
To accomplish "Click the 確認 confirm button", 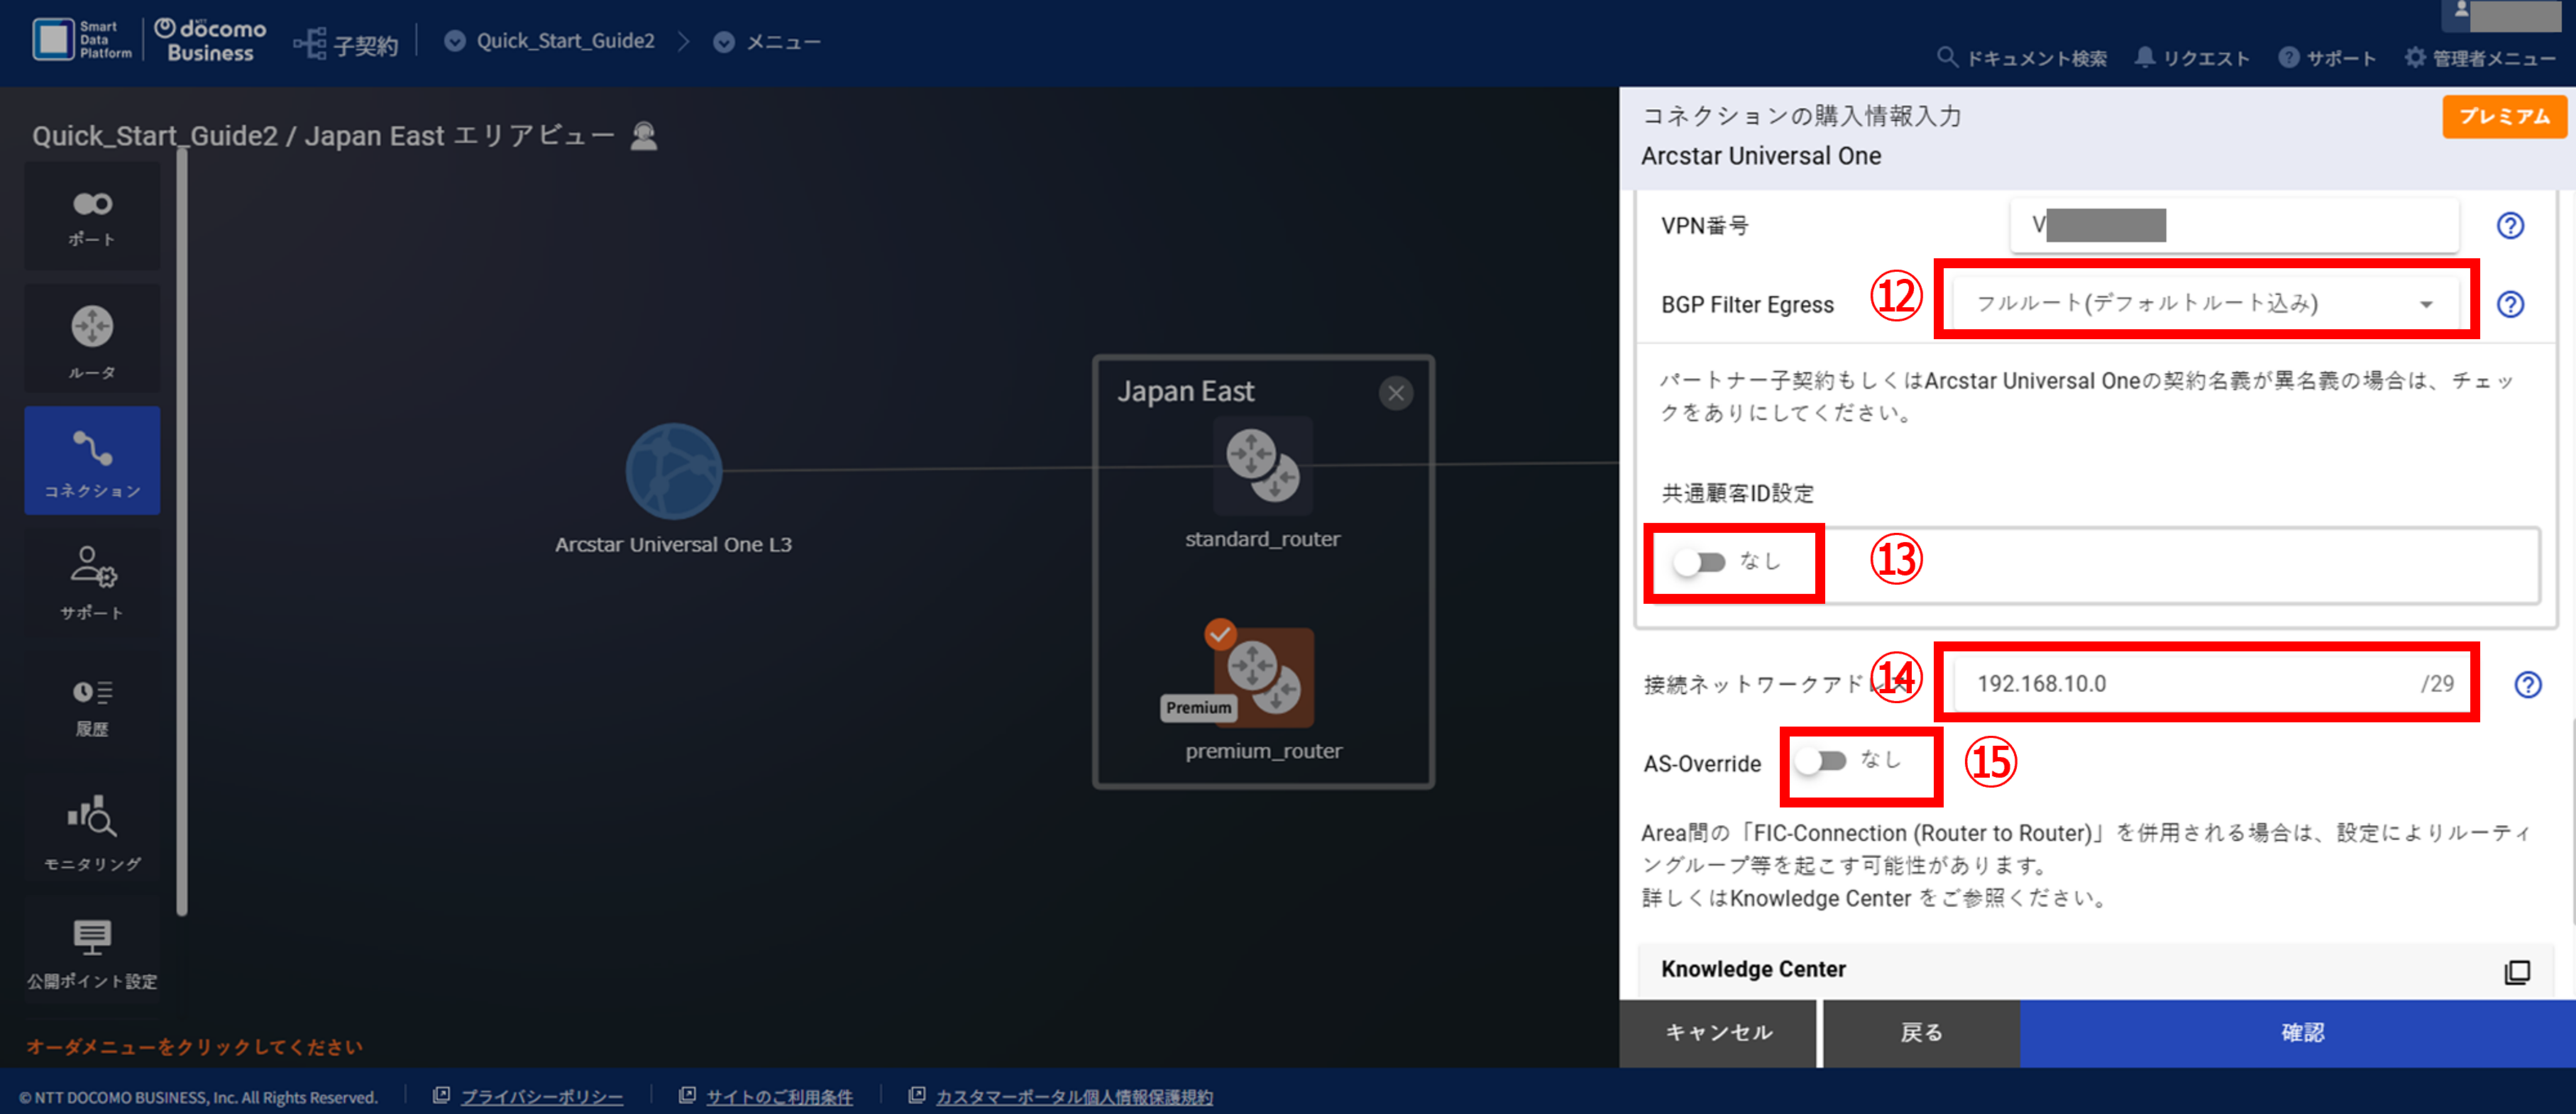I will (x=2297, y=1032).
